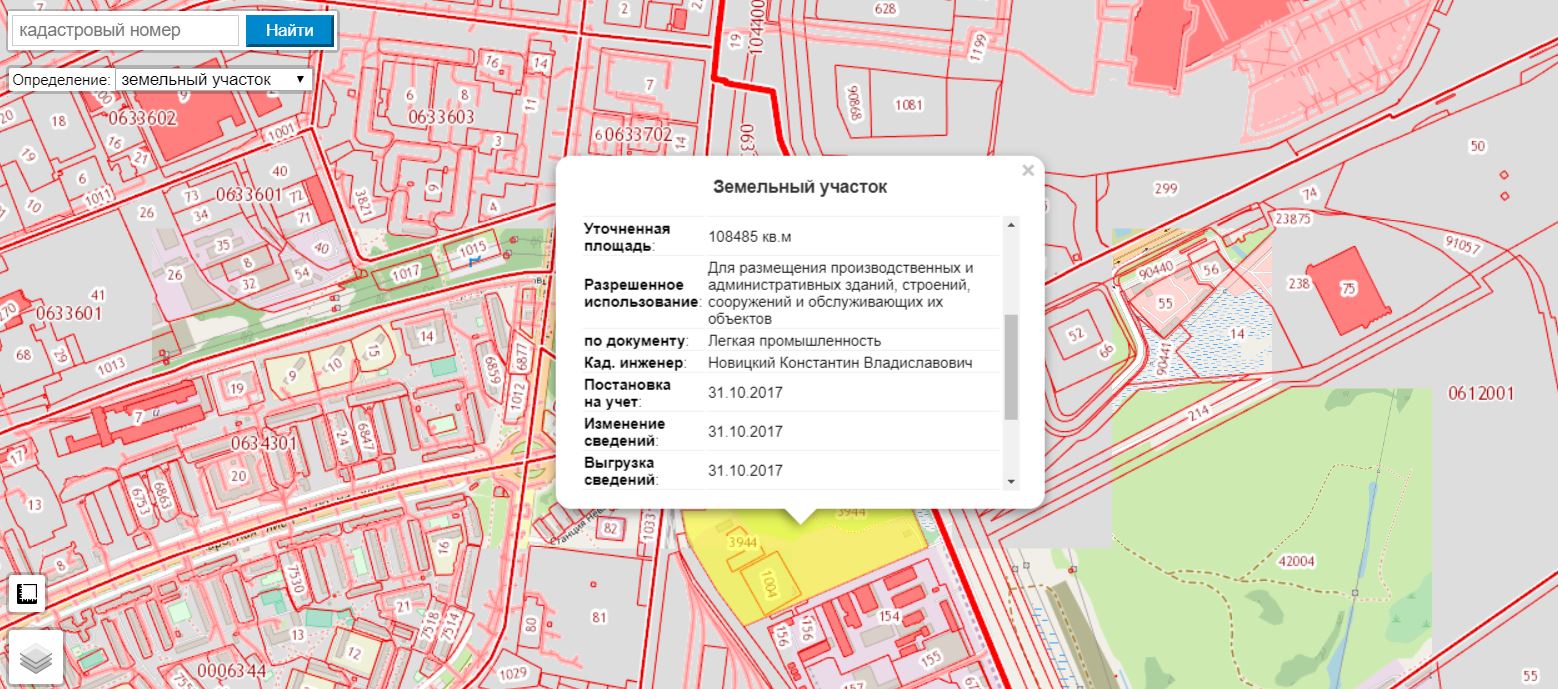Close the Земельный участок popup
The width and height of the screenshot is (1558, 689).
click(1028, 171)
